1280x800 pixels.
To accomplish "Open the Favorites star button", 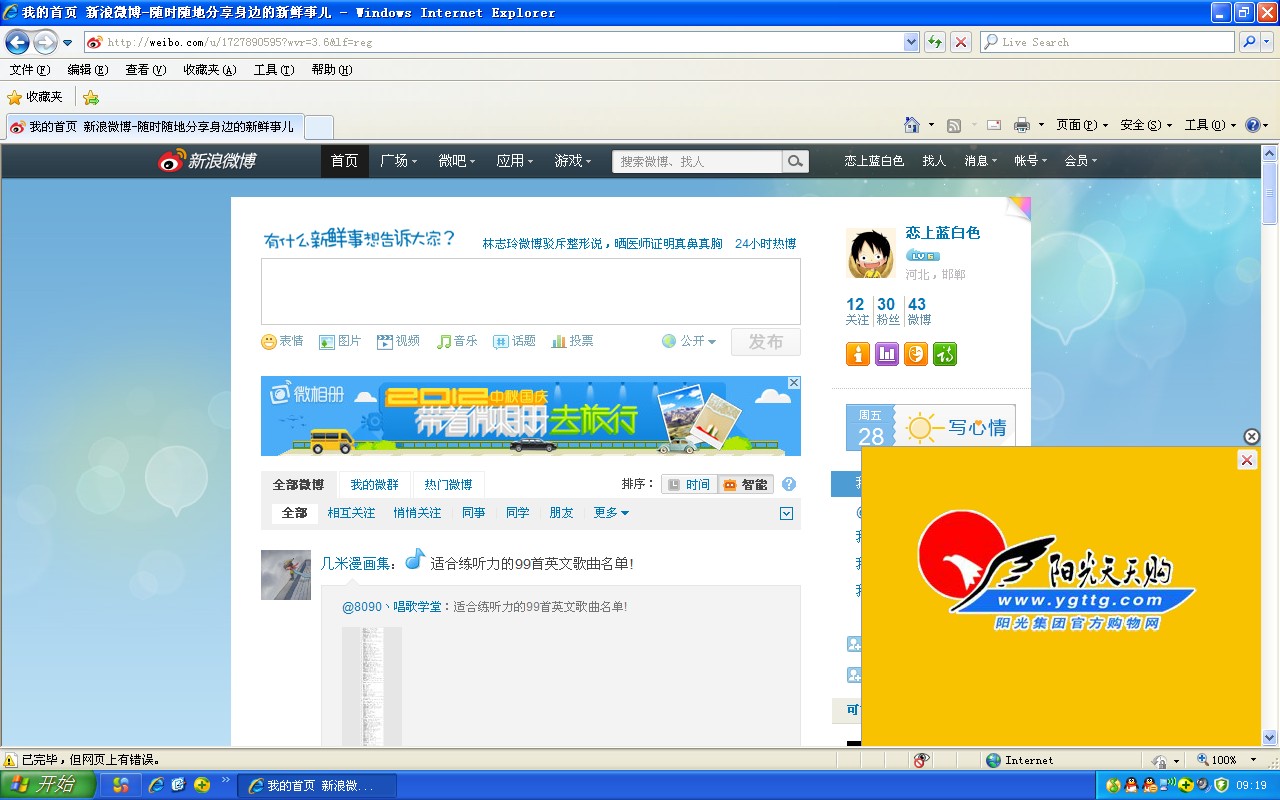I will [35, 97].
